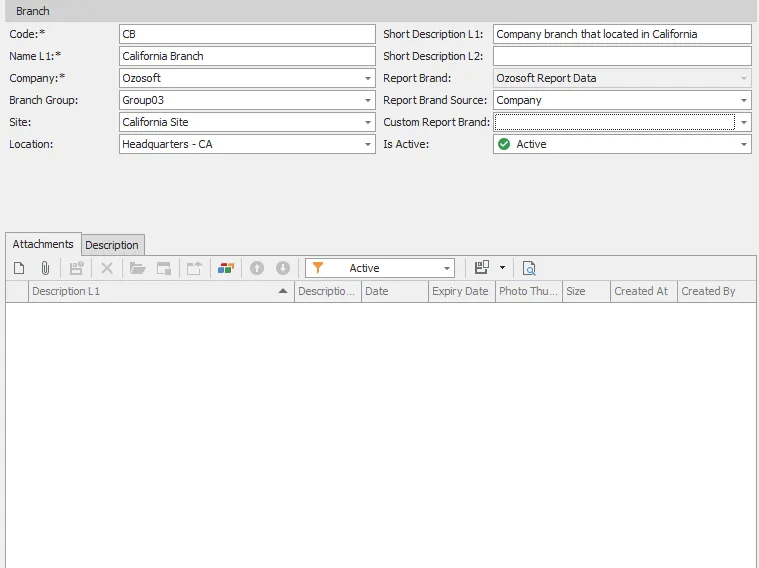Expand the Location dropdown arrow

tap(368, 144)
